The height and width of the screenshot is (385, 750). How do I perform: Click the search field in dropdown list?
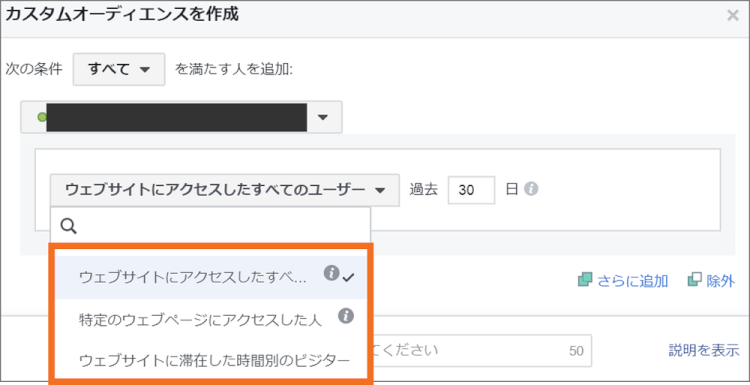(210, 226)
